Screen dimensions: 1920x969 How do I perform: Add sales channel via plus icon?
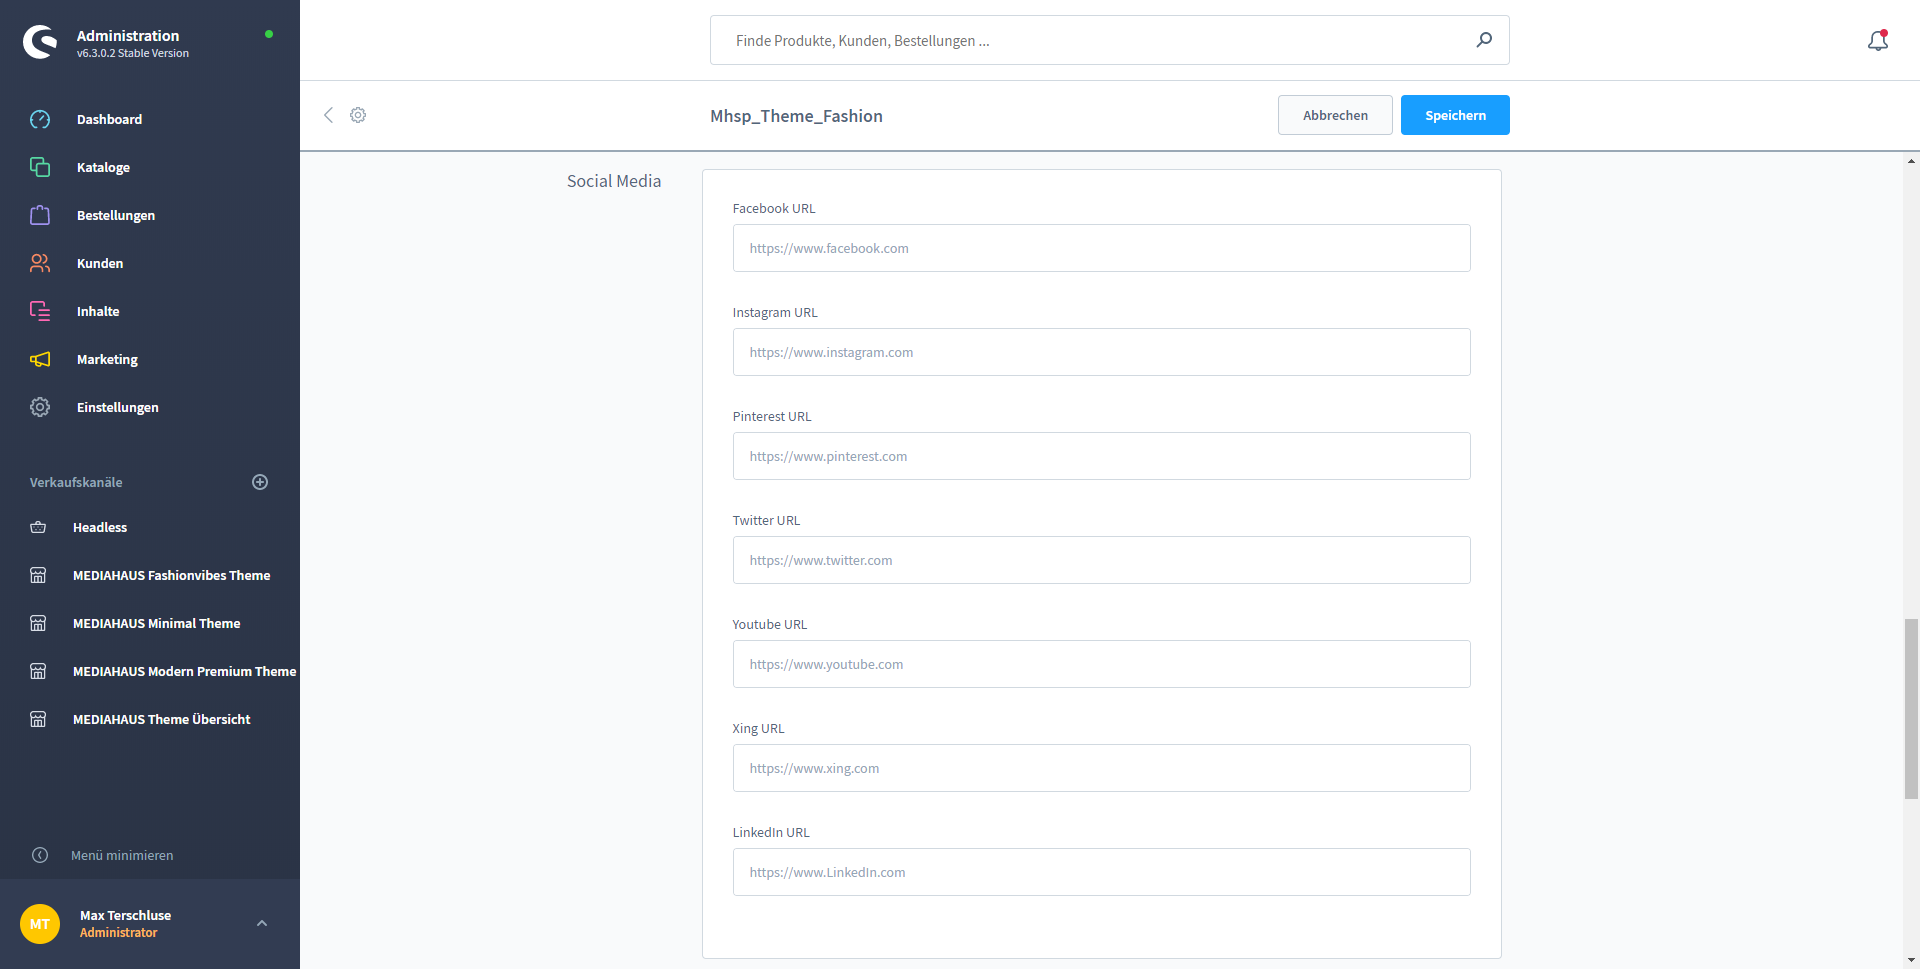tap(260, 482)
